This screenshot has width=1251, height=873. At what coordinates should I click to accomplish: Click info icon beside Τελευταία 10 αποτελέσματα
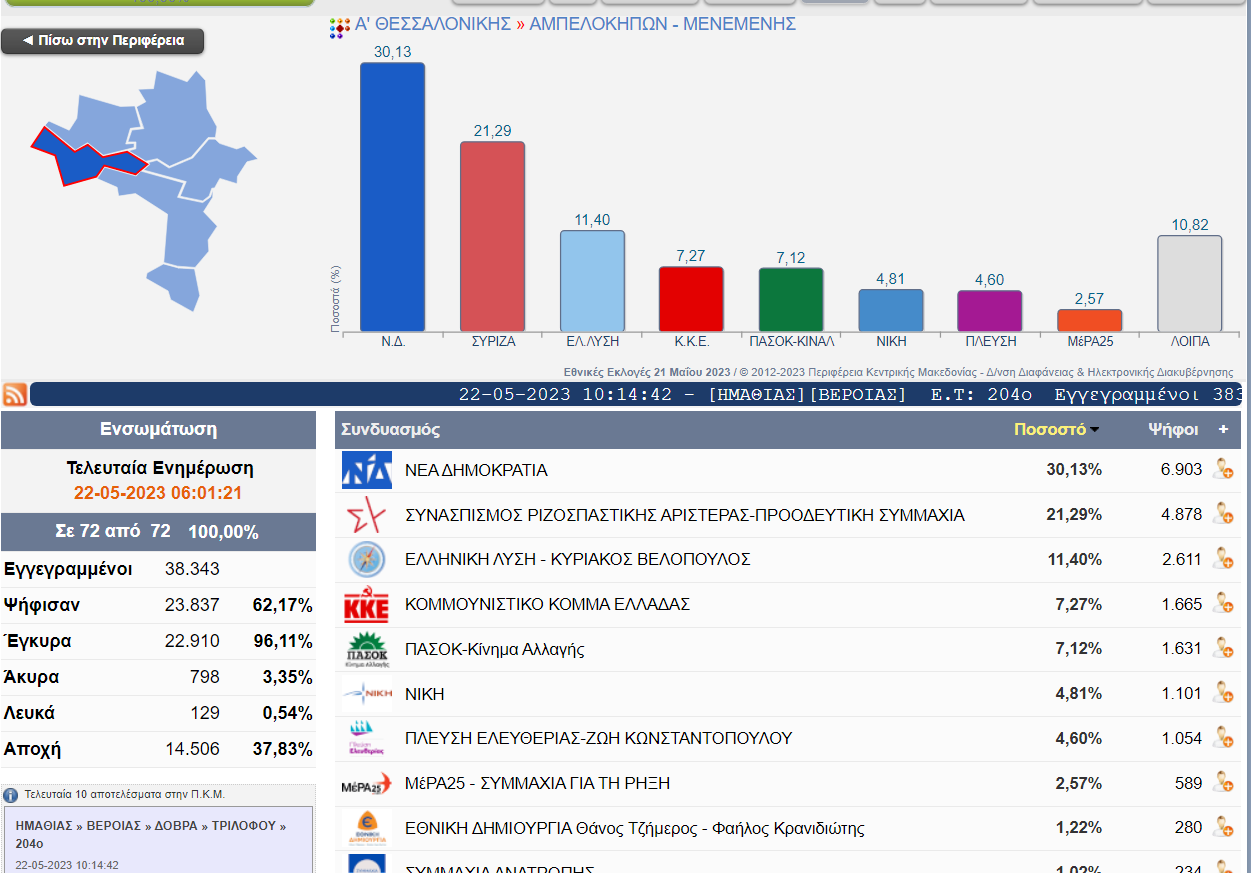tap(11, 795)
